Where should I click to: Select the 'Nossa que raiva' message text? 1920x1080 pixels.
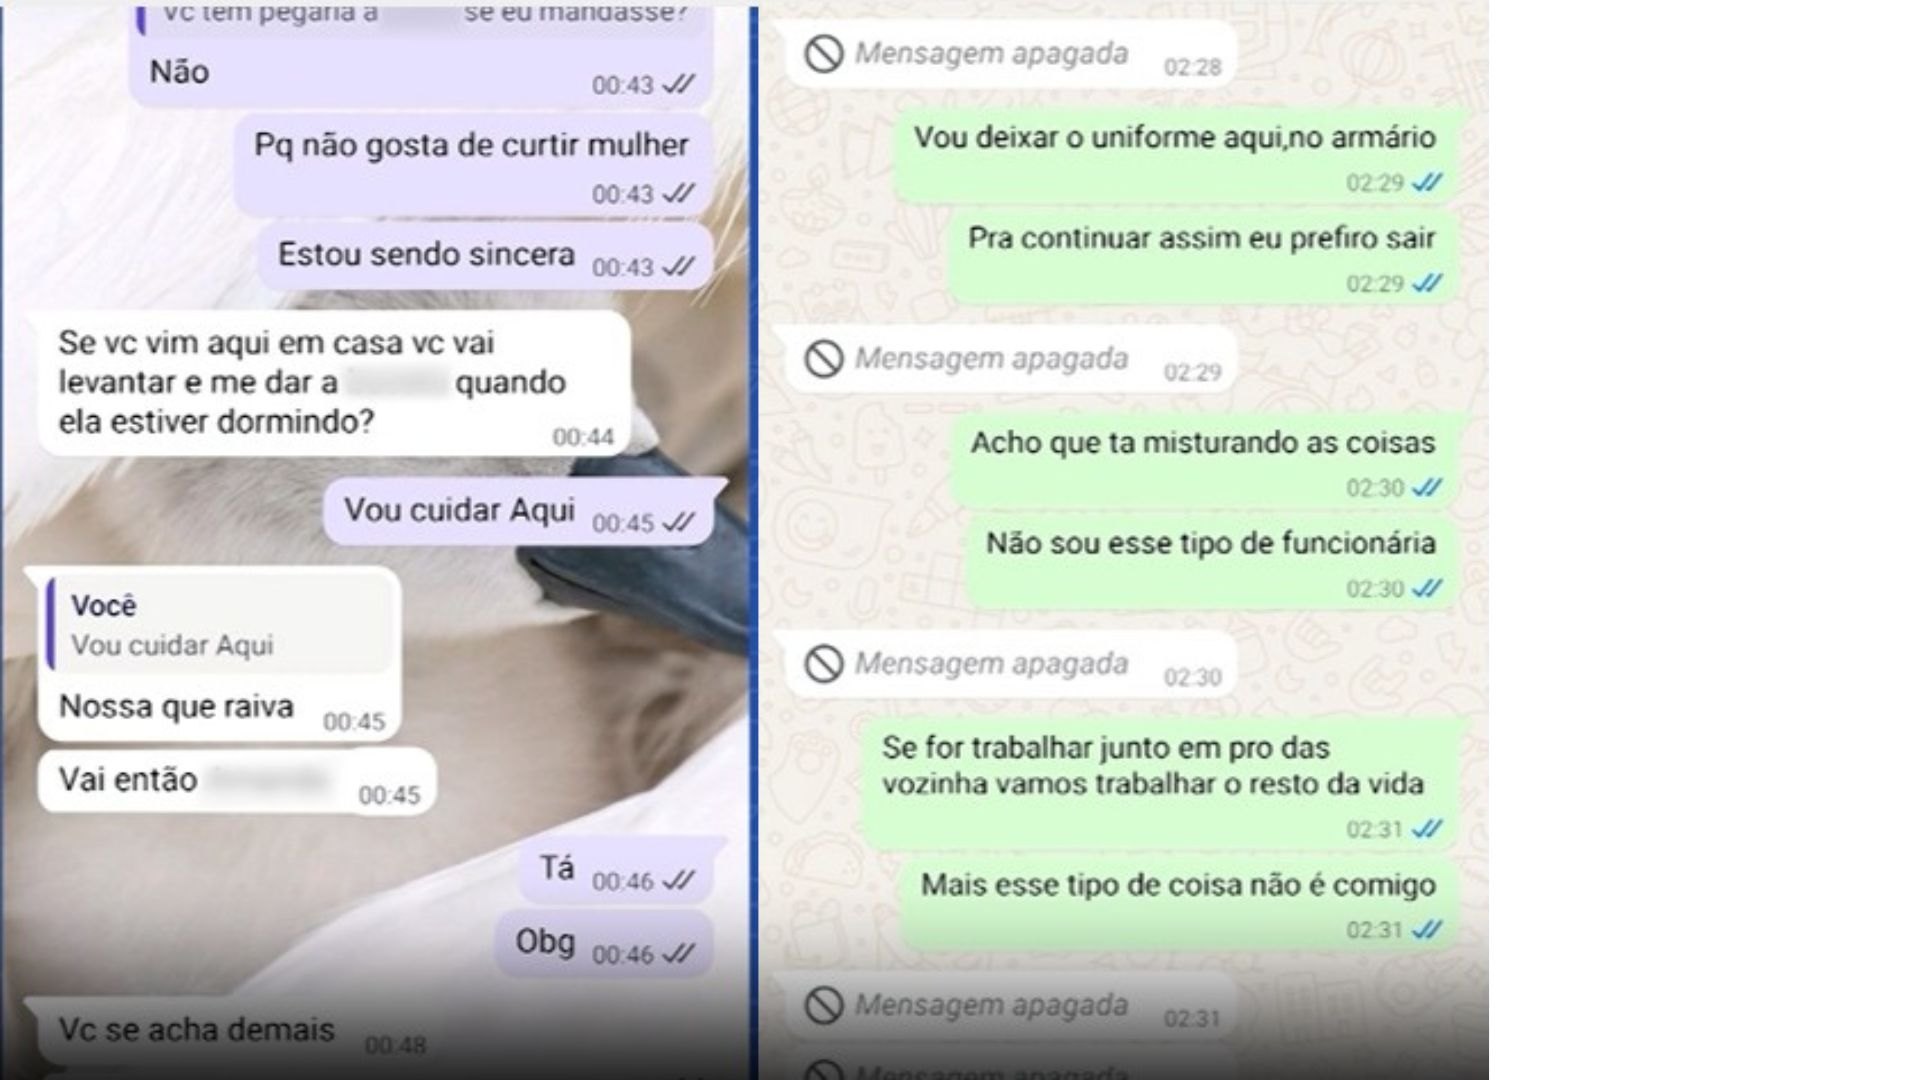click(x=176, y=707)
